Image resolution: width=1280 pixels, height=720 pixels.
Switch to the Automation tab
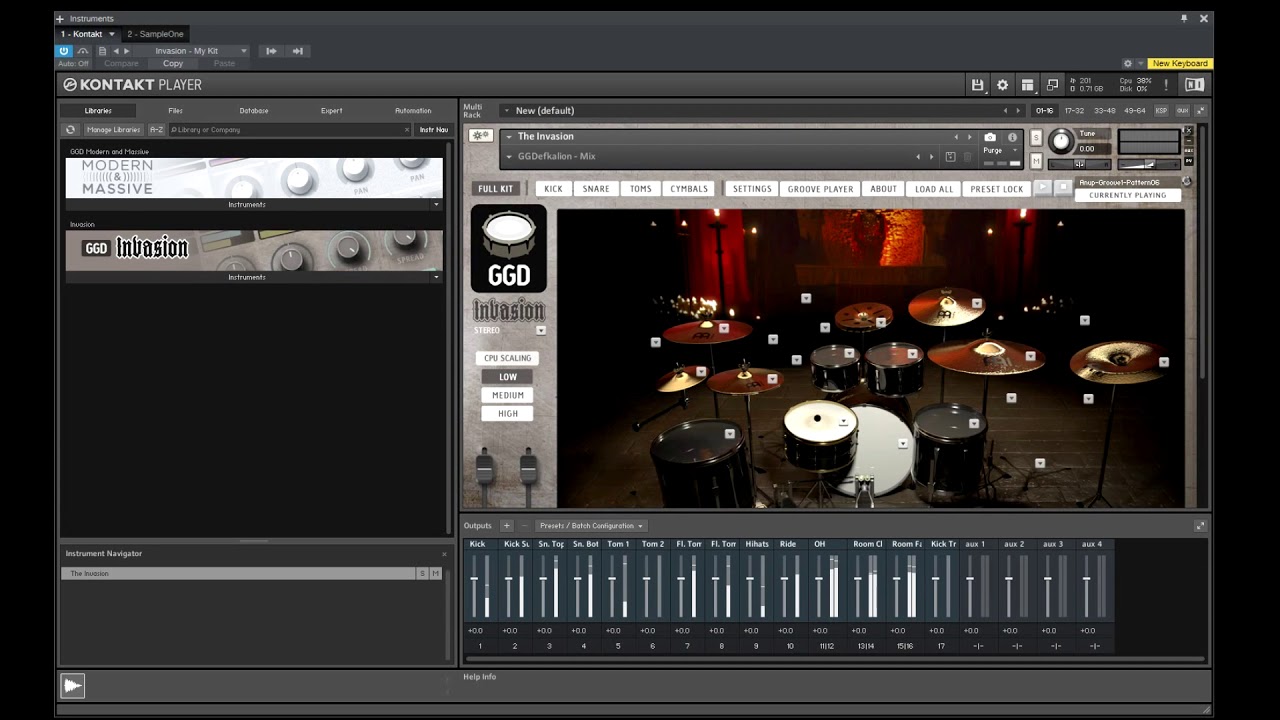click(413, 111)
